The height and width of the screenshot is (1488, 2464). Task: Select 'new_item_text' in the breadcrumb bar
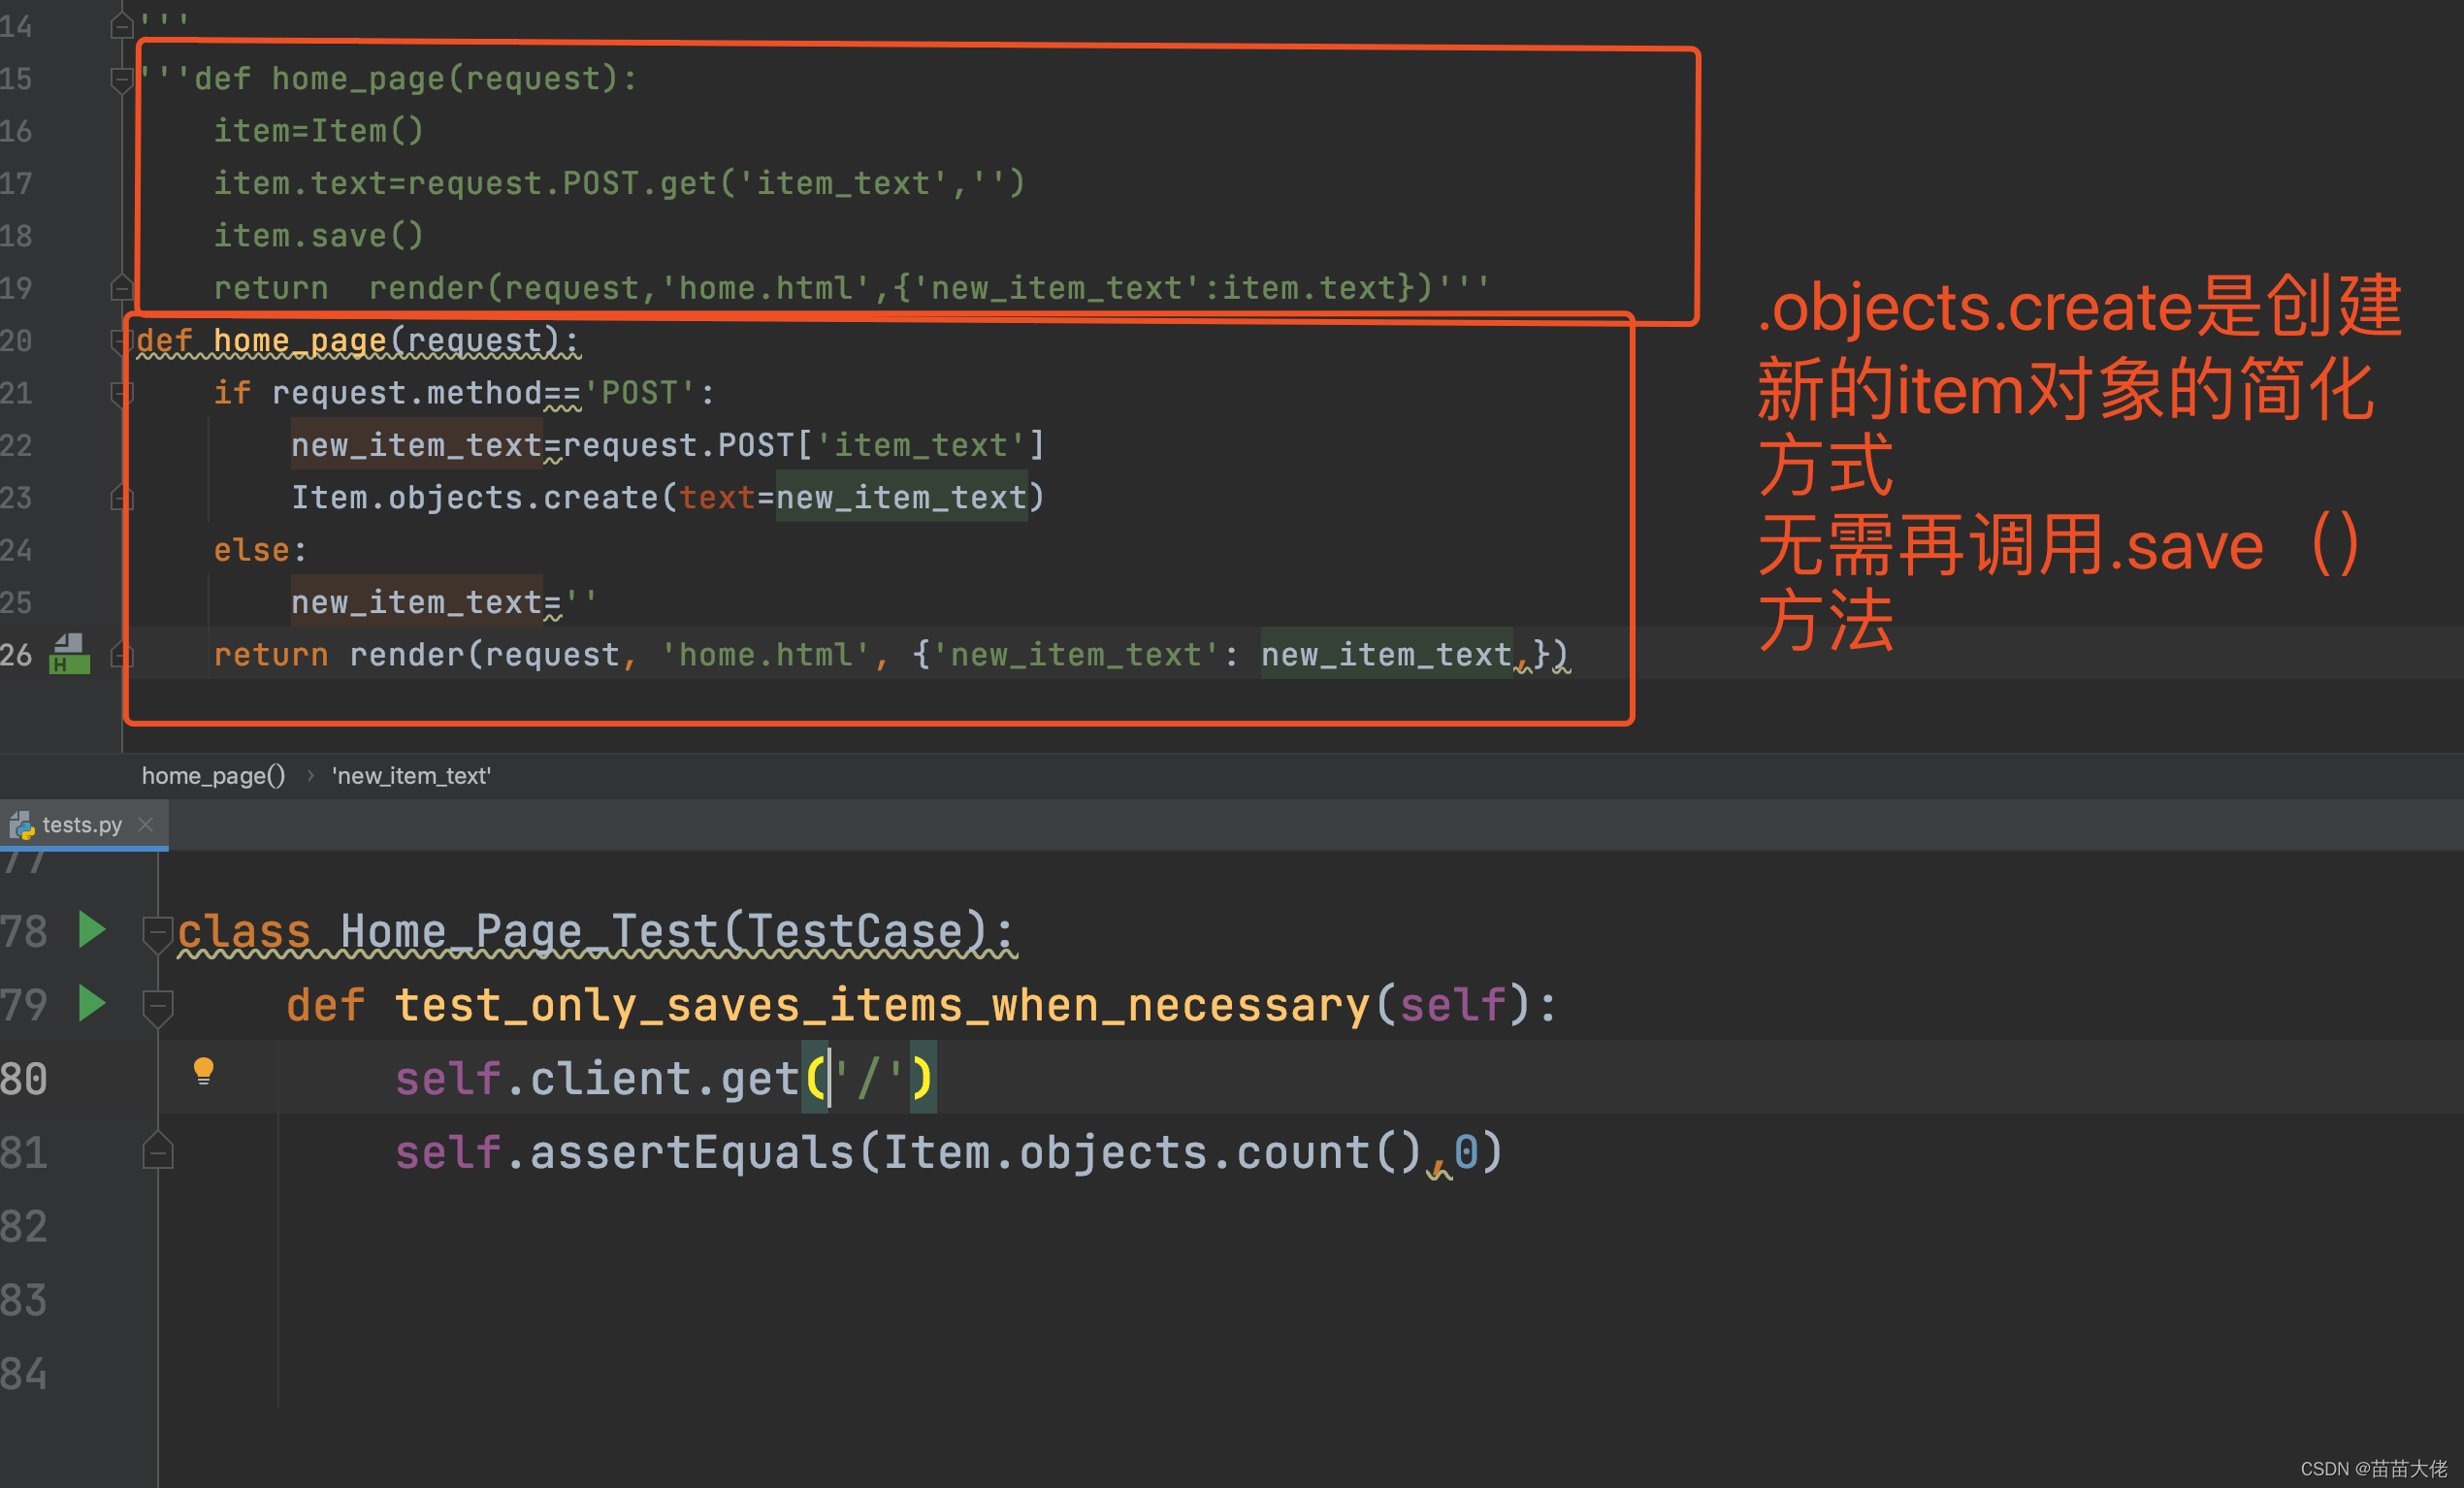click(x=411, y=775)
